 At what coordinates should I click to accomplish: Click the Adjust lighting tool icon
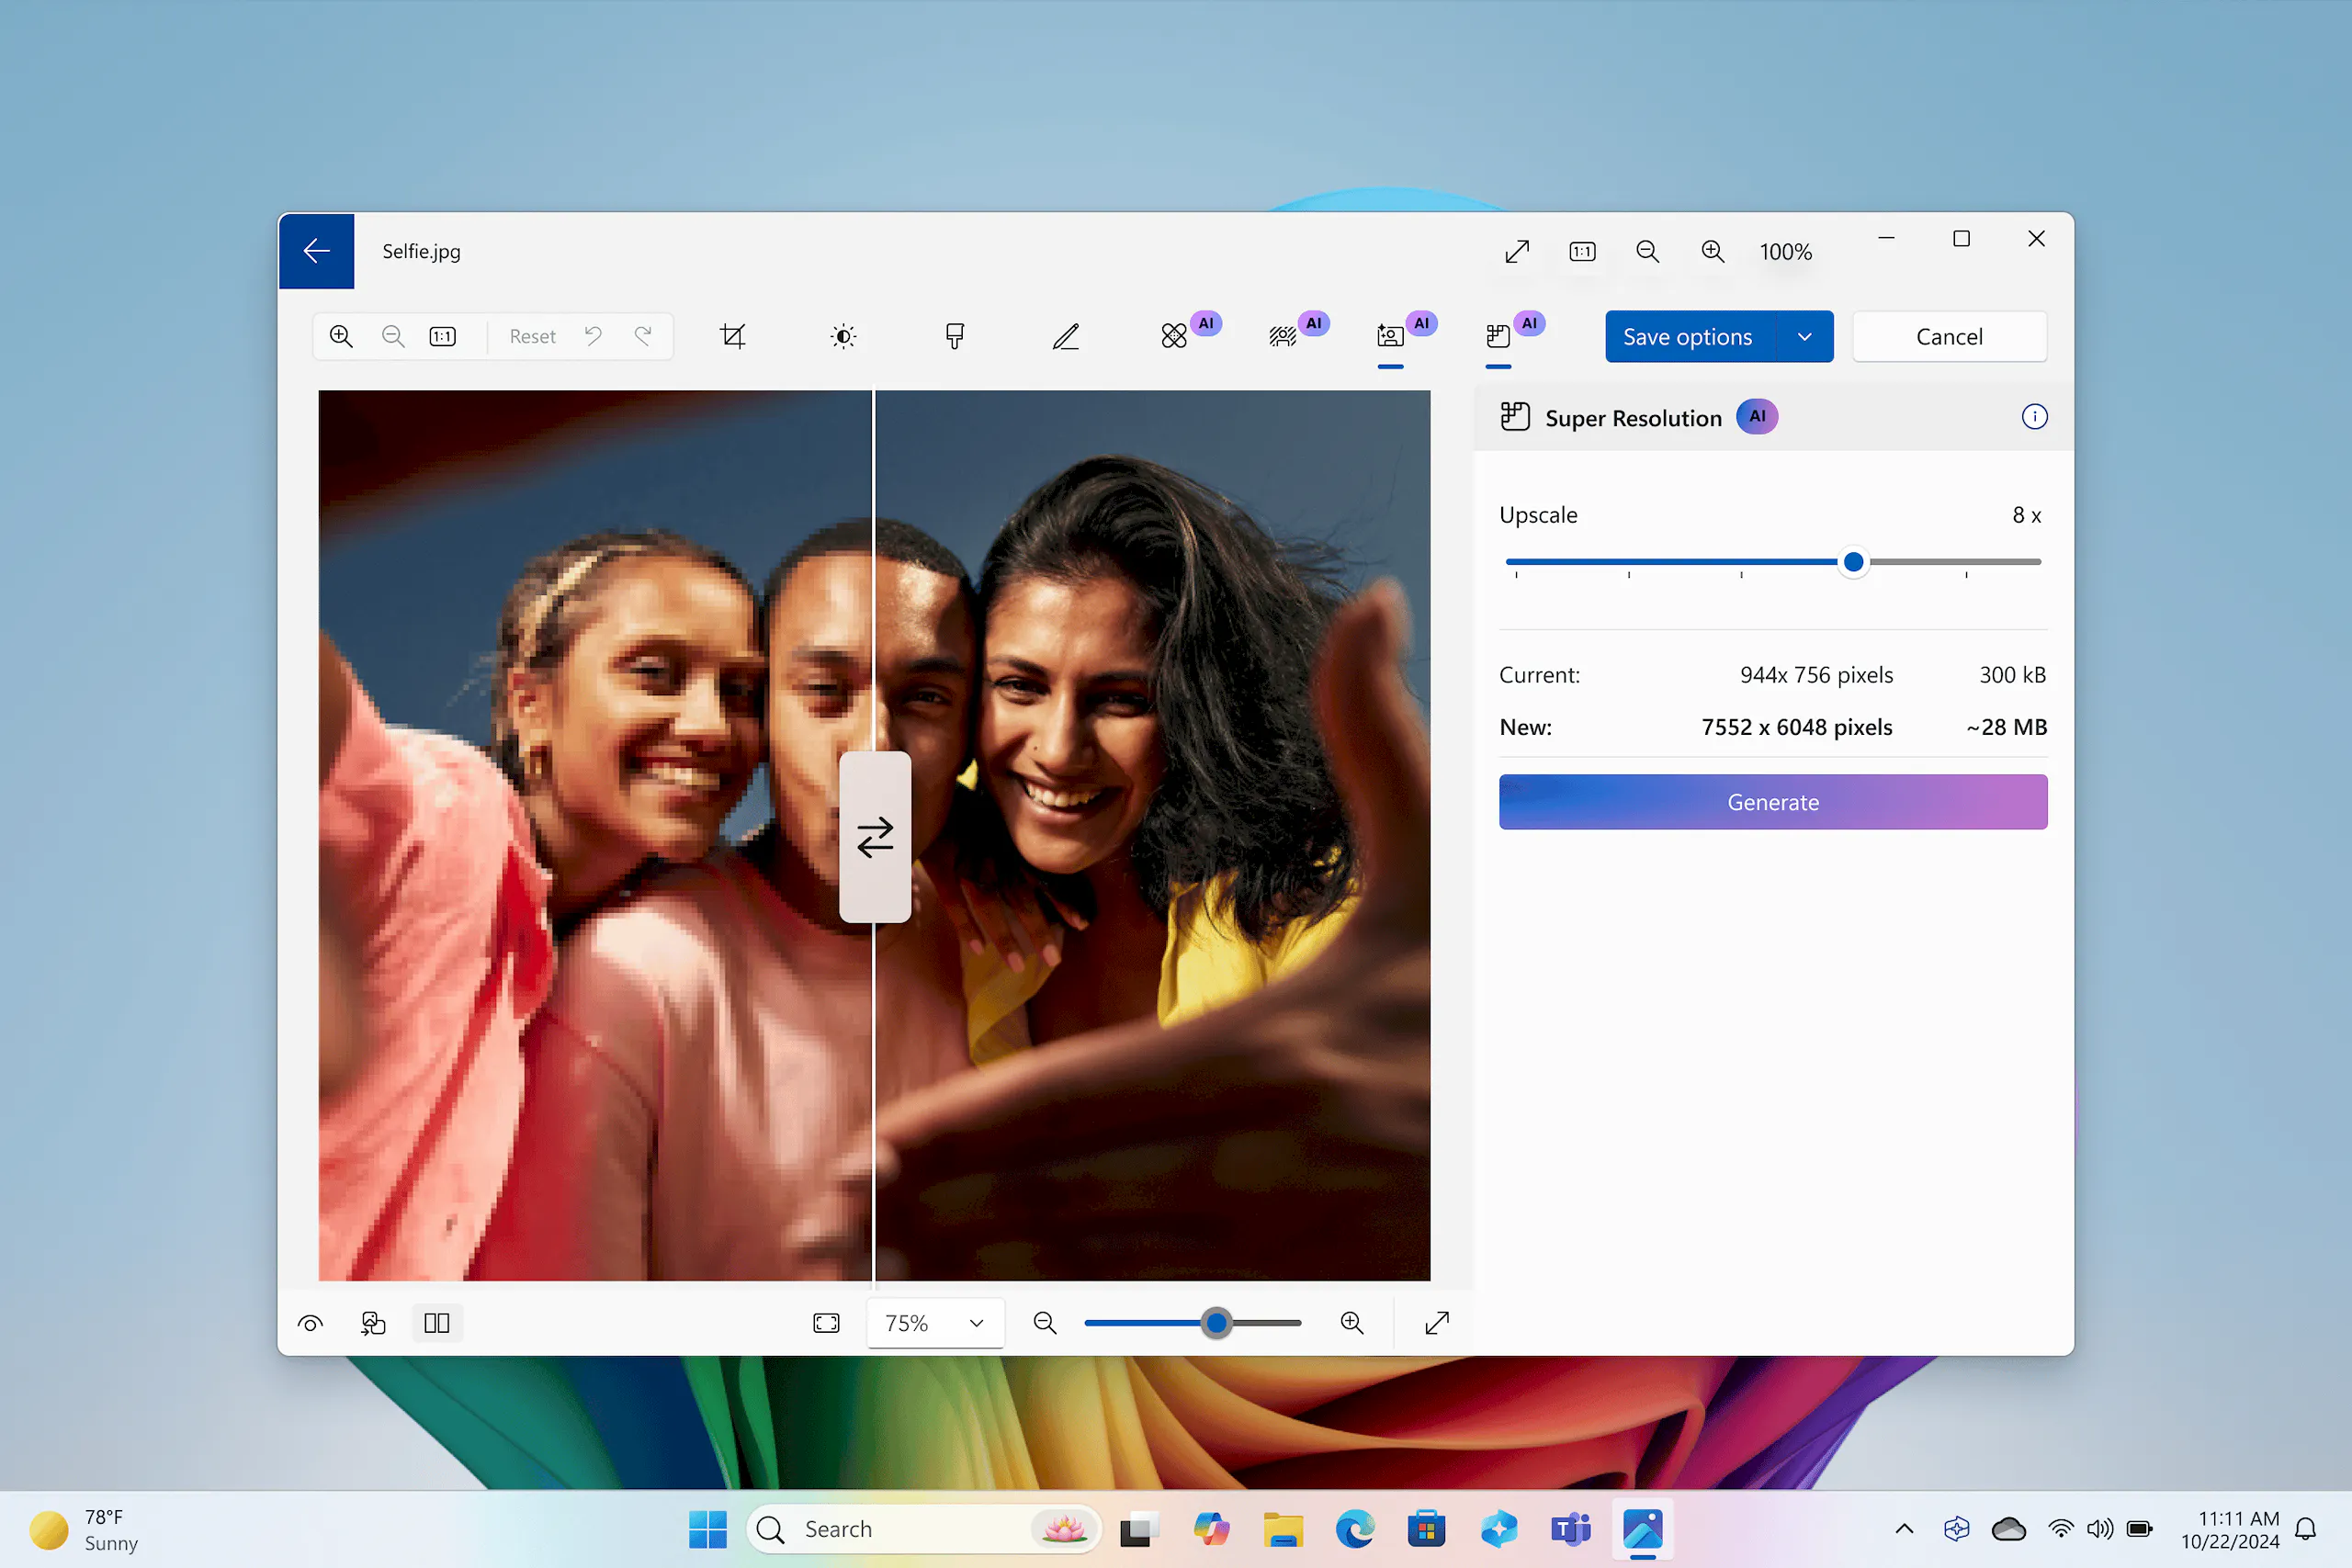(842, 336)
